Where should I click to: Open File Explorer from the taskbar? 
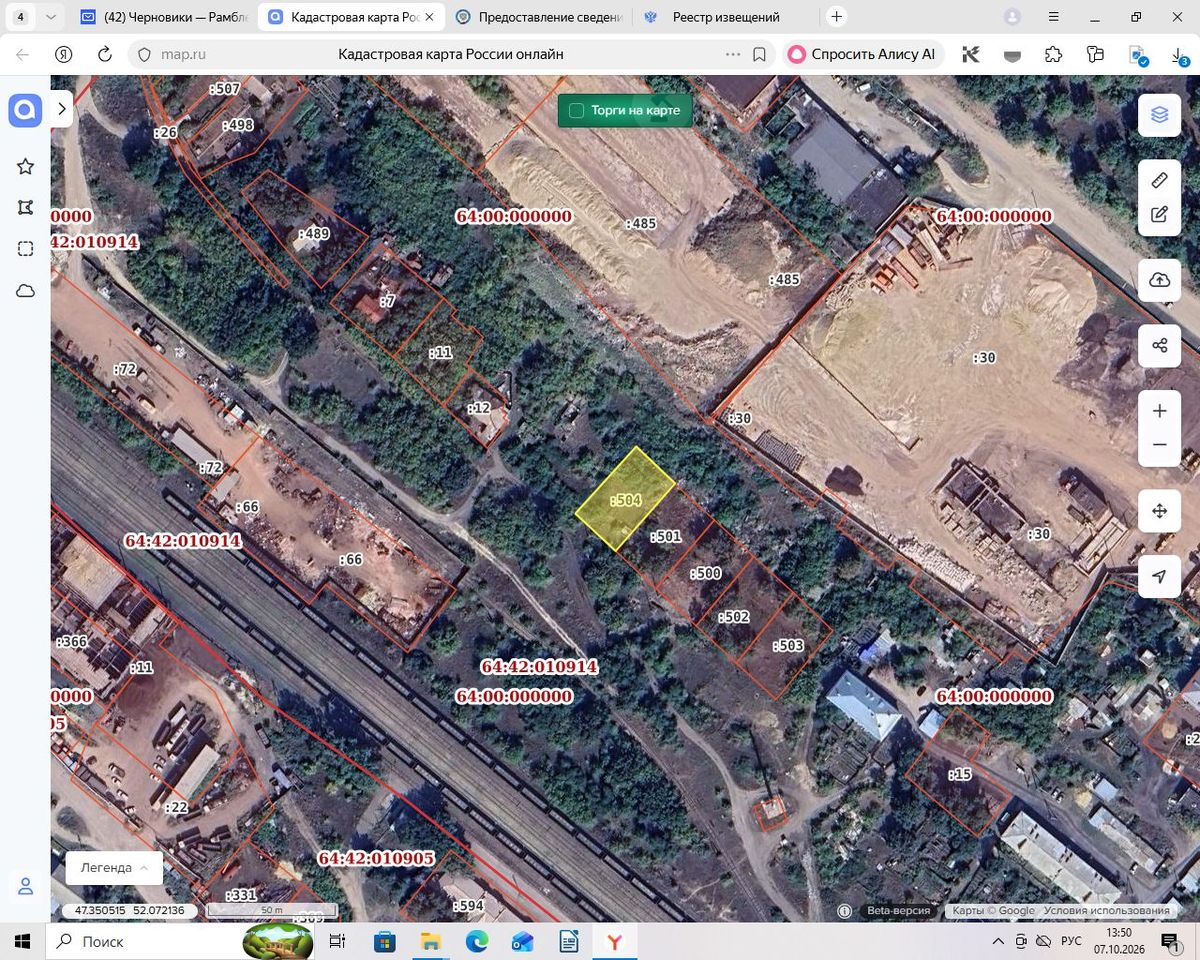430,941
